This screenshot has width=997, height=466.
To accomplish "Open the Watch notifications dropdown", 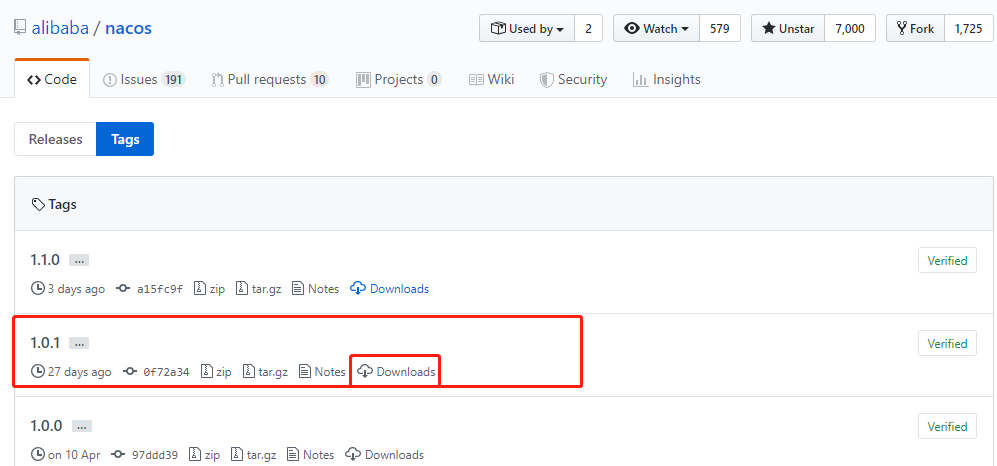I will click(656, 29).
